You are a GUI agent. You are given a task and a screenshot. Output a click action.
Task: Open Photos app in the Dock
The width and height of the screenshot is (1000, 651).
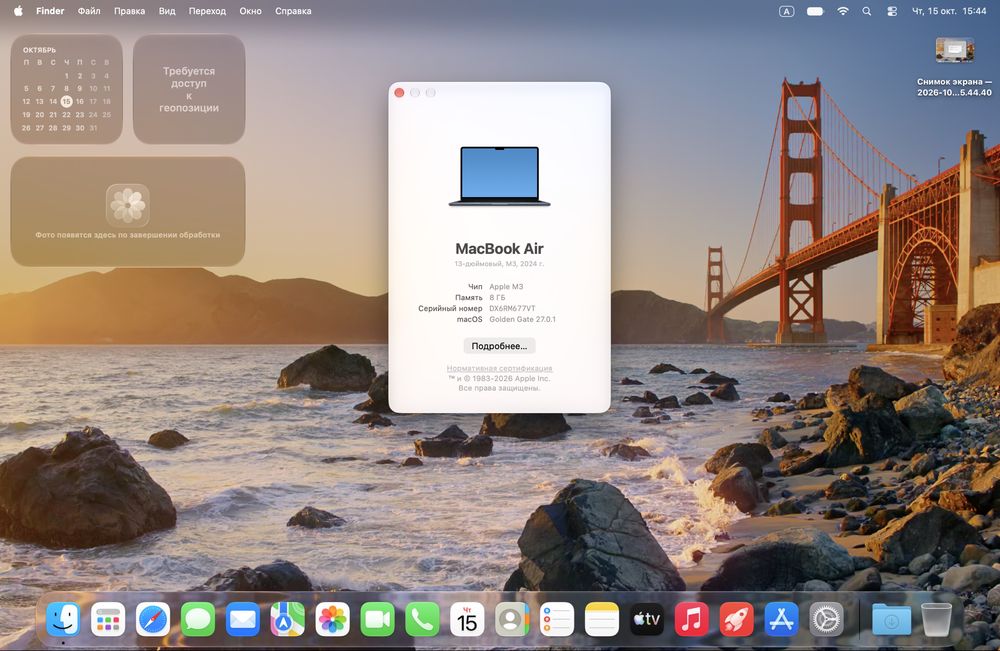(x=332, y=619)
